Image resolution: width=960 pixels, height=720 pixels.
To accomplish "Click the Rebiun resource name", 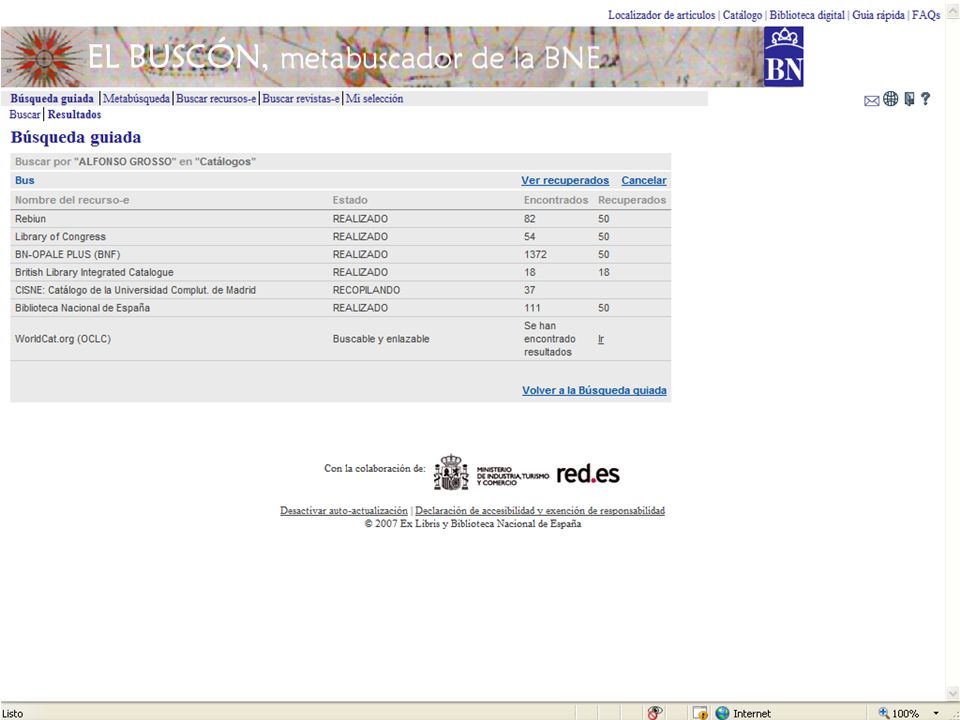I will pos(31,219).
